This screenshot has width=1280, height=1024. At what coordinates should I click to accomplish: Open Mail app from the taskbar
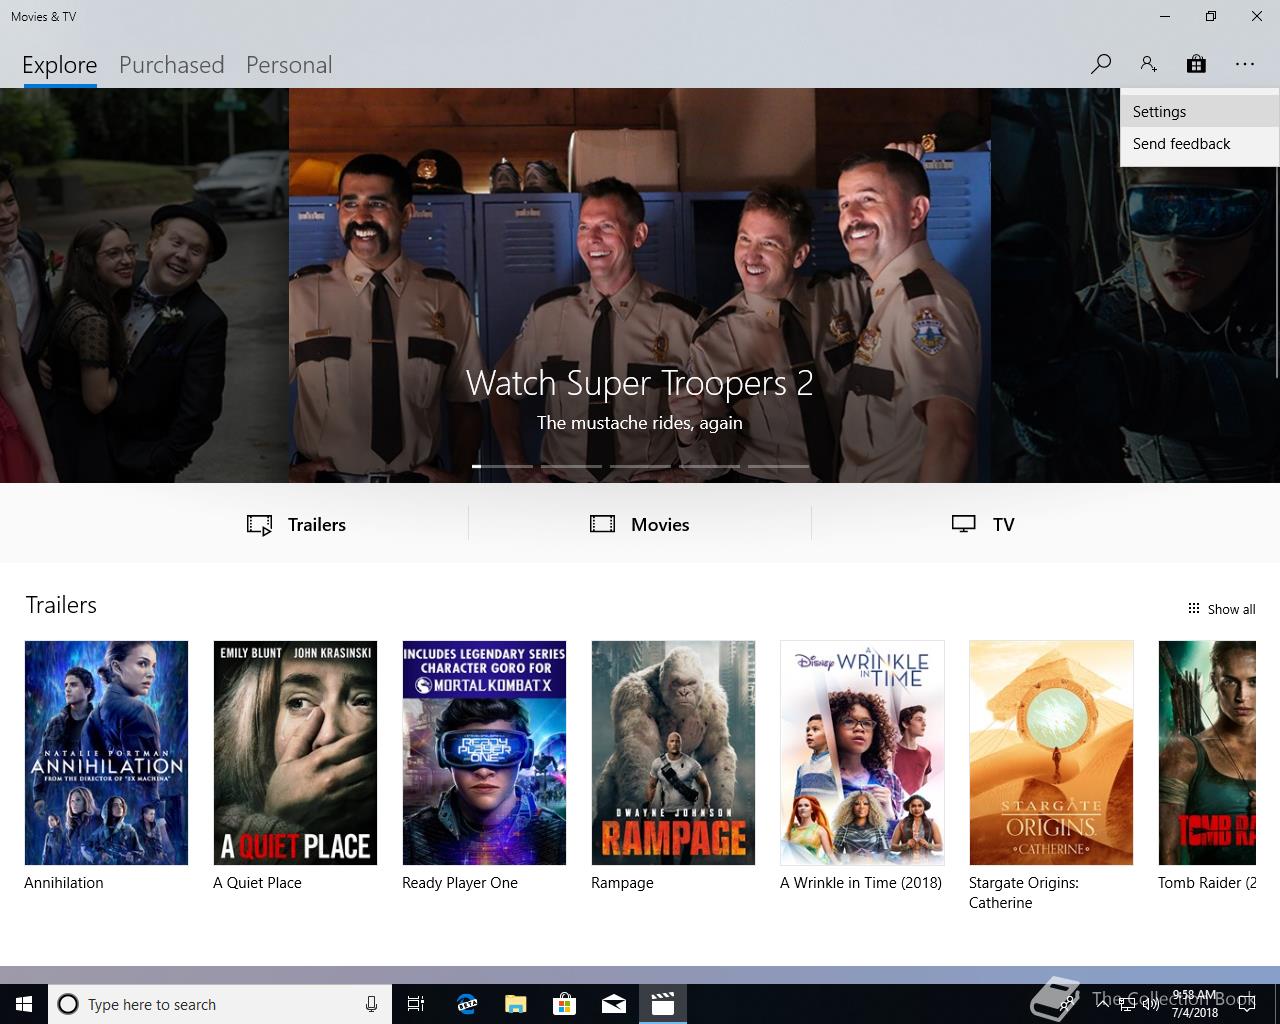coord(614,1004)
